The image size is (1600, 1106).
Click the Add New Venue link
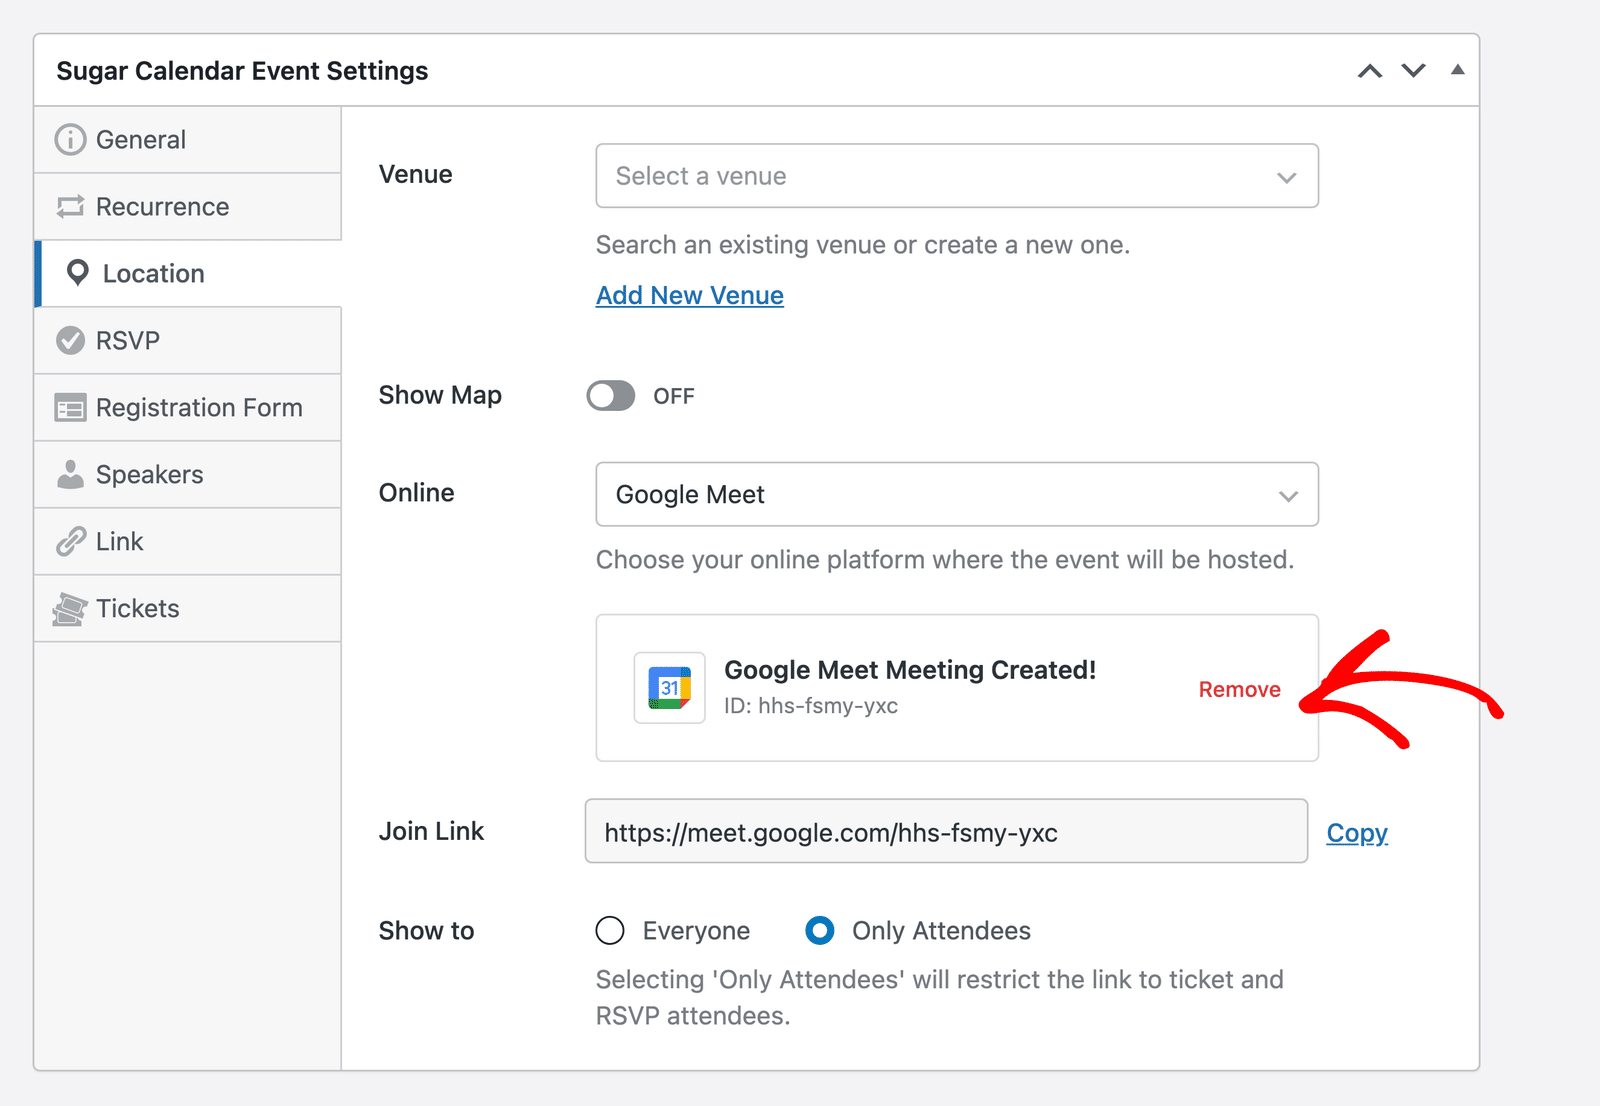[x=690, y=296]
